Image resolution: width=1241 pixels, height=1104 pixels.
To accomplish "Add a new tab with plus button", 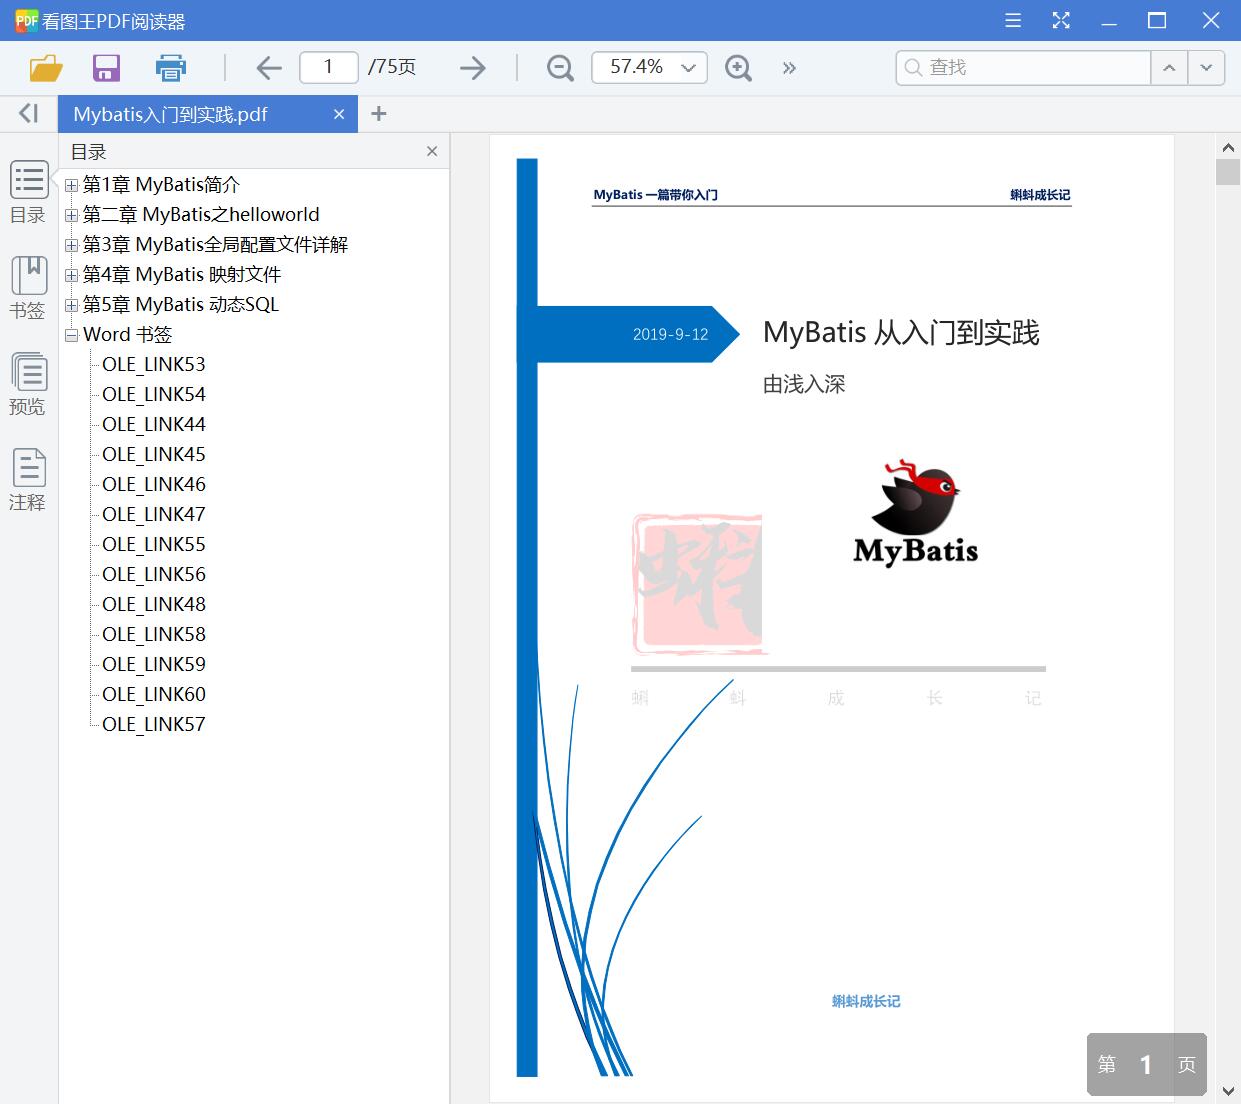I will click(x=378, y=114).
